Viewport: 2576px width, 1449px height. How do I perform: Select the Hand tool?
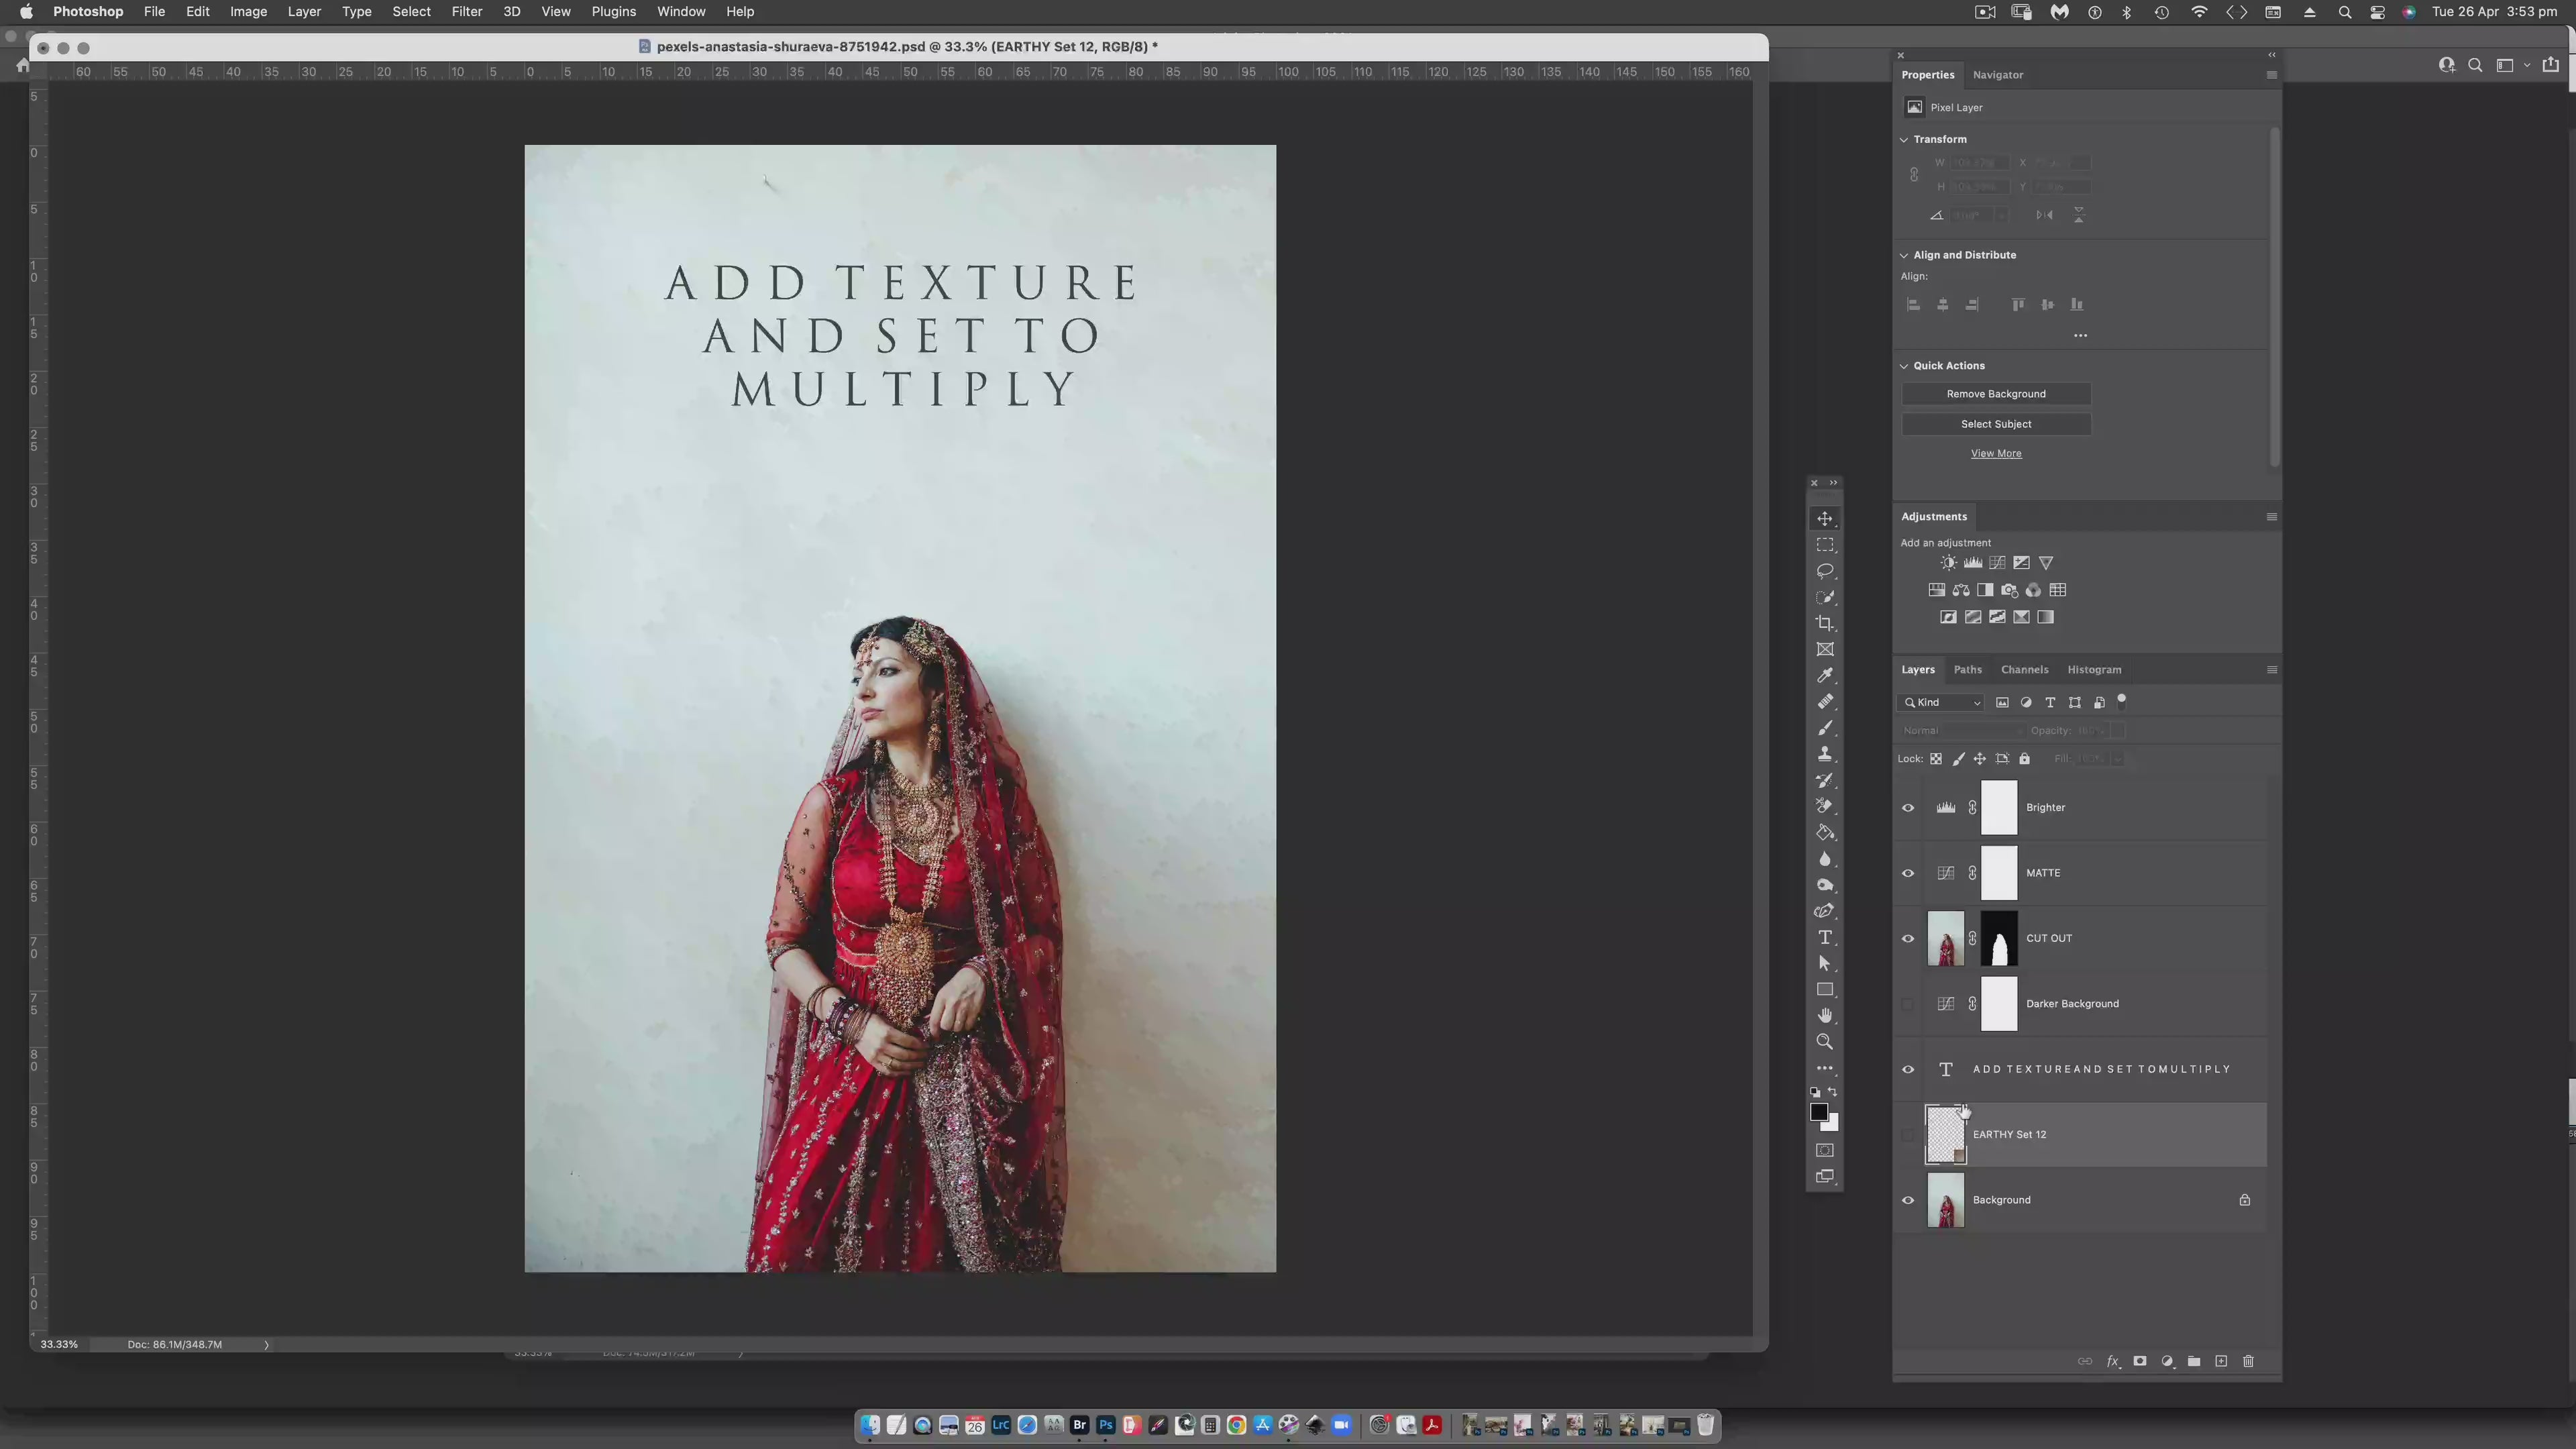tap(1825, 1015)
